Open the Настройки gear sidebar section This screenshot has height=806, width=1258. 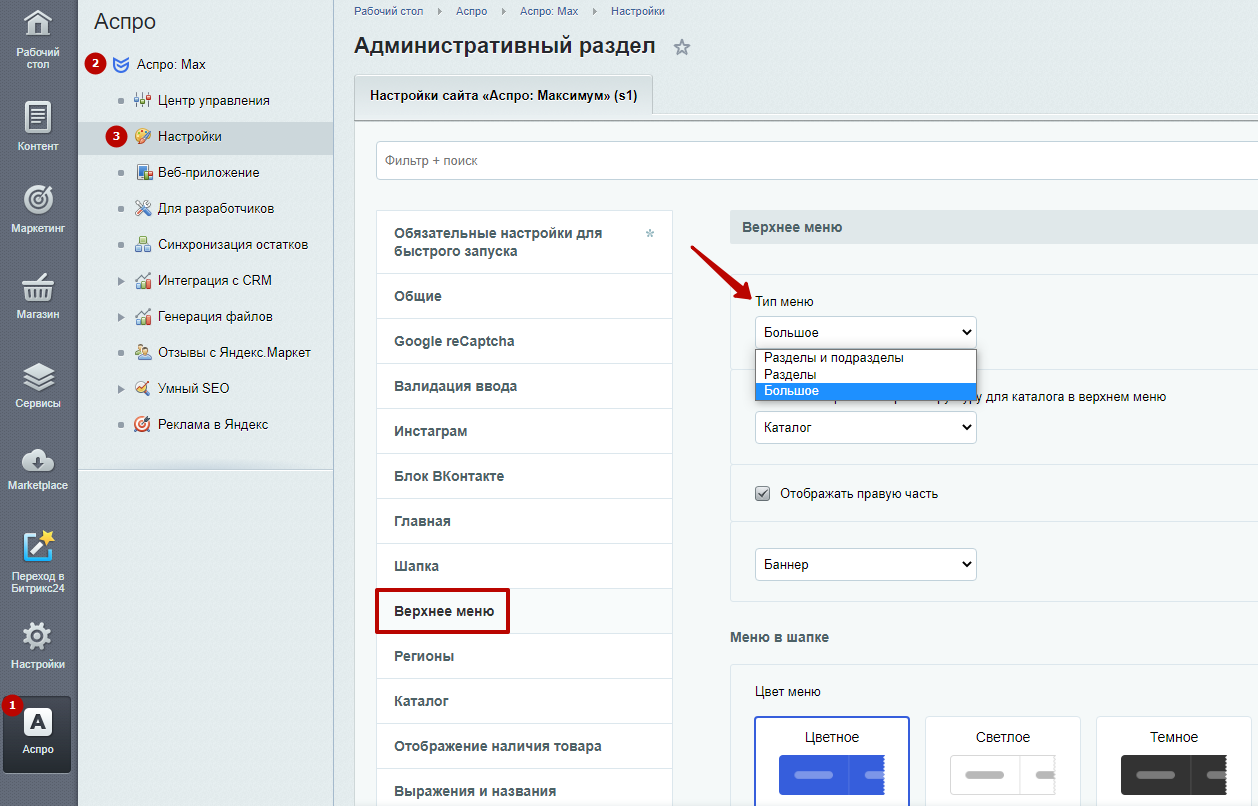(38, 646)
